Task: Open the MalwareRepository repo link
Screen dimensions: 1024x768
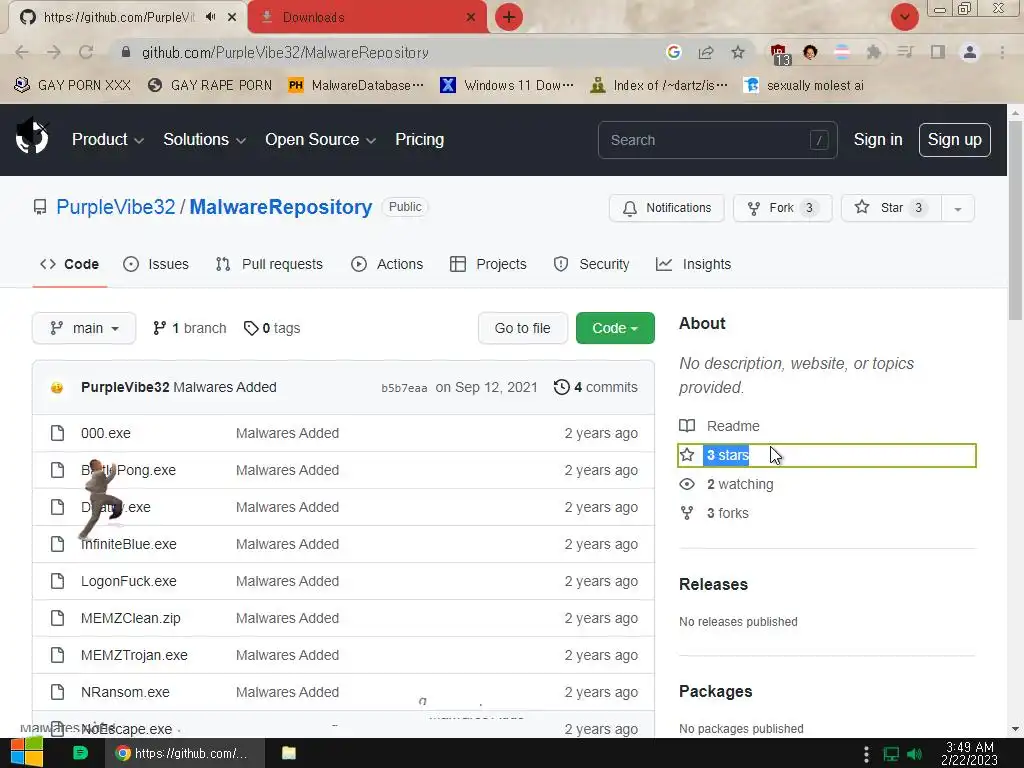Action: [281, 207]
